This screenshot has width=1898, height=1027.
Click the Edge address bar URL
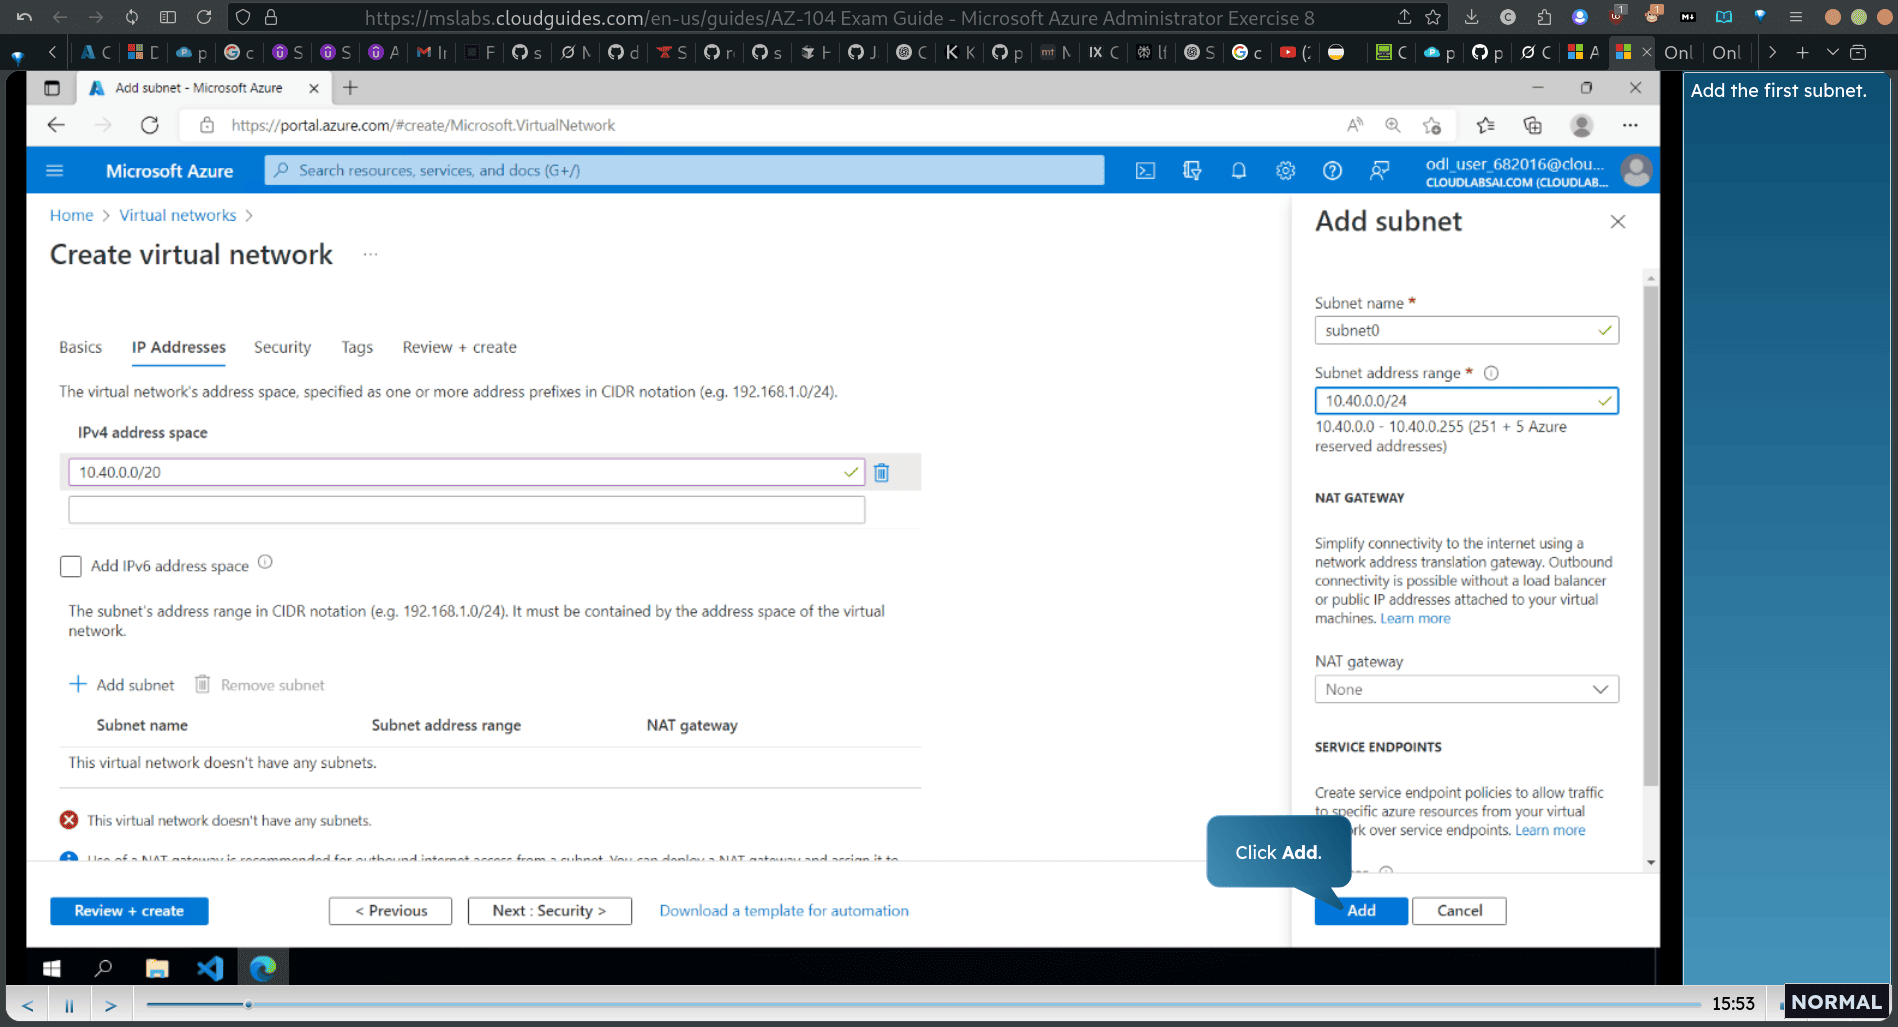tap(423, 125)
